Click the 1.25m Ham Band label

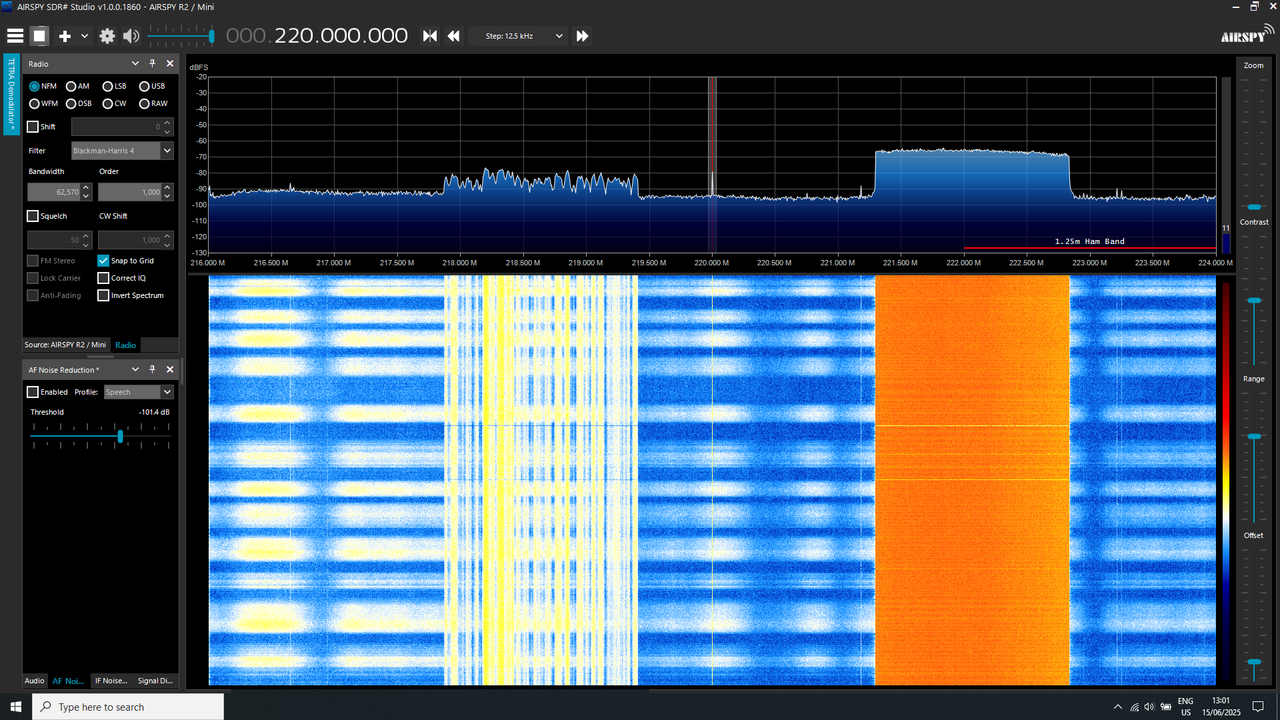[x=1090, y=242]
